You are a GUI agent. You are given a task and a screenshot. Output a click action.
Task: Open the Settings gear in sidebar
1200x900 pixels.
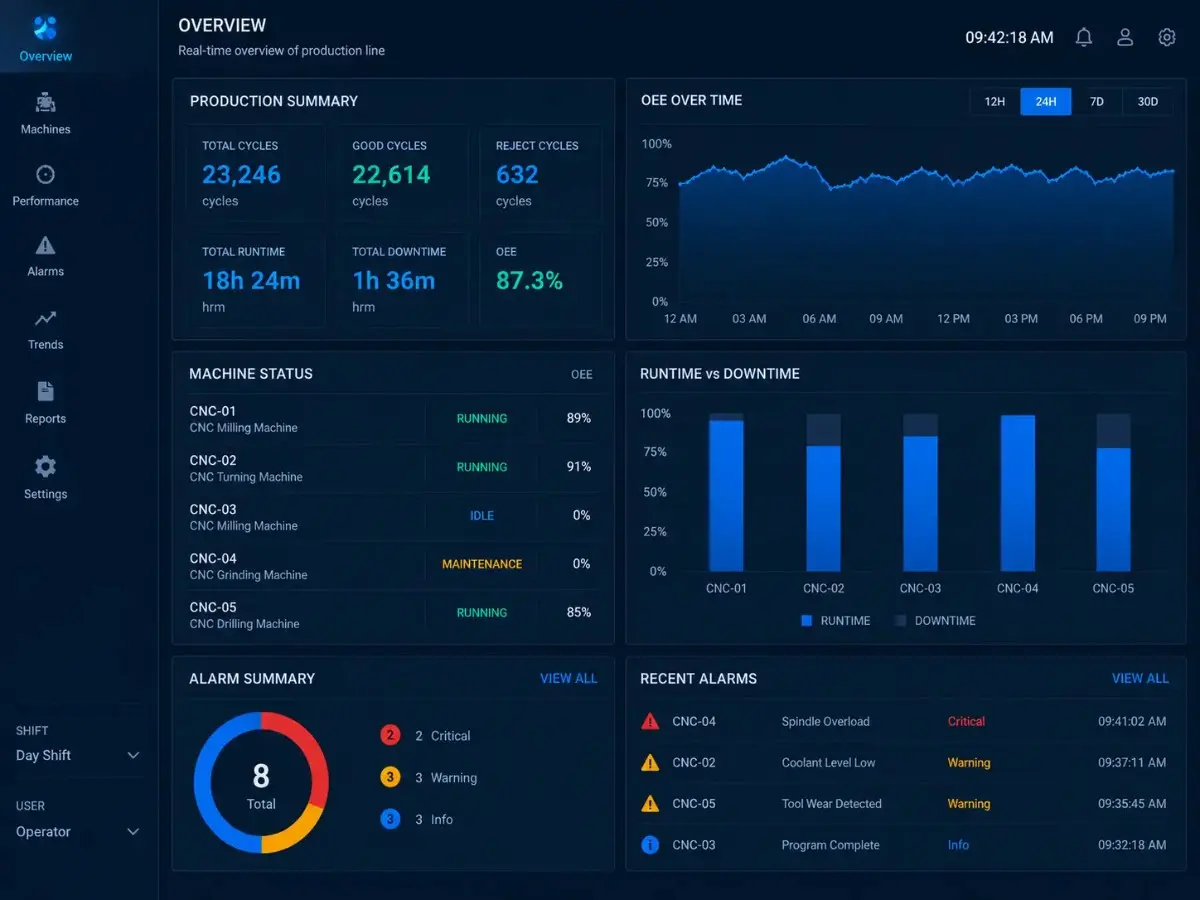pyautogui.click(x=45, y=466)
